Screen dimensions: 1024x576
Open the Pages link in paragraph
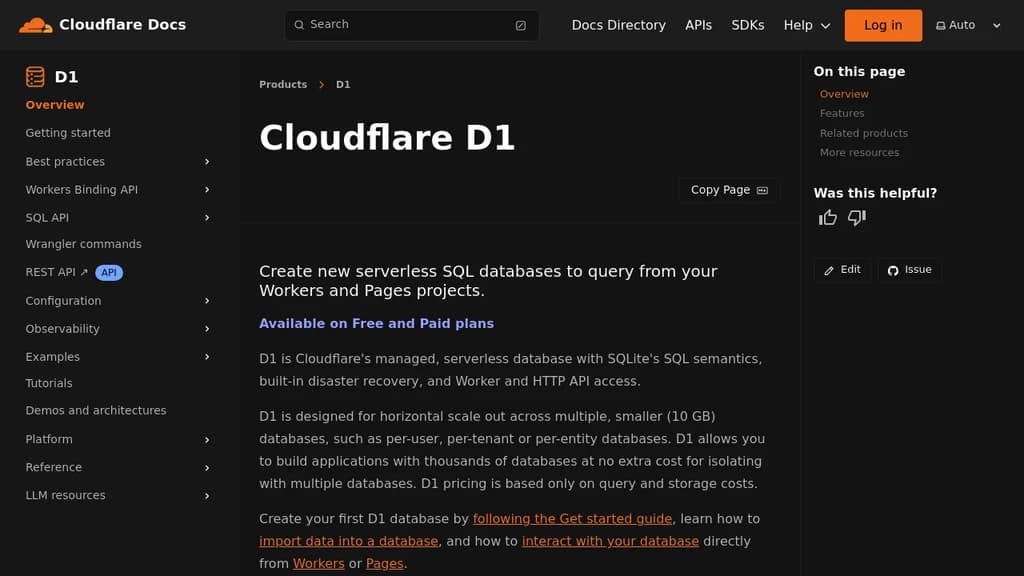(385, 564)
